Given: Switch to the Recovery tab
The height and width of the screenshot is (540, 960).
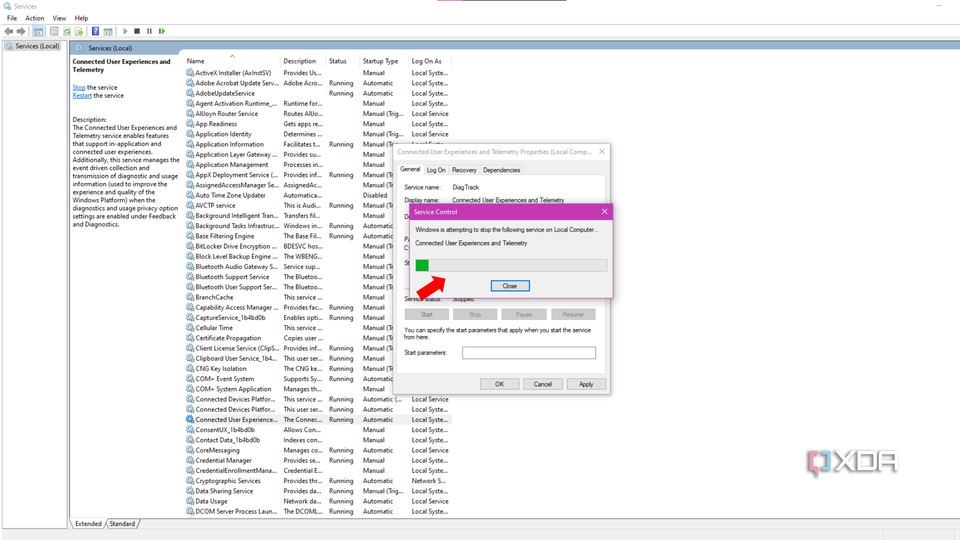Looking at the screenshot, I should tap(464, 170).
